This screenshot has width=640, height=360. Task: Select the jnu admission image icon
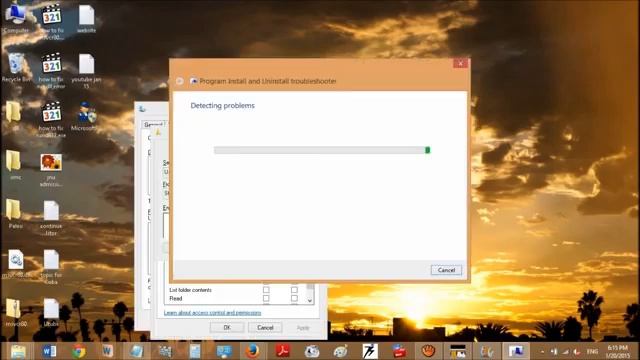tap(51, 170)
